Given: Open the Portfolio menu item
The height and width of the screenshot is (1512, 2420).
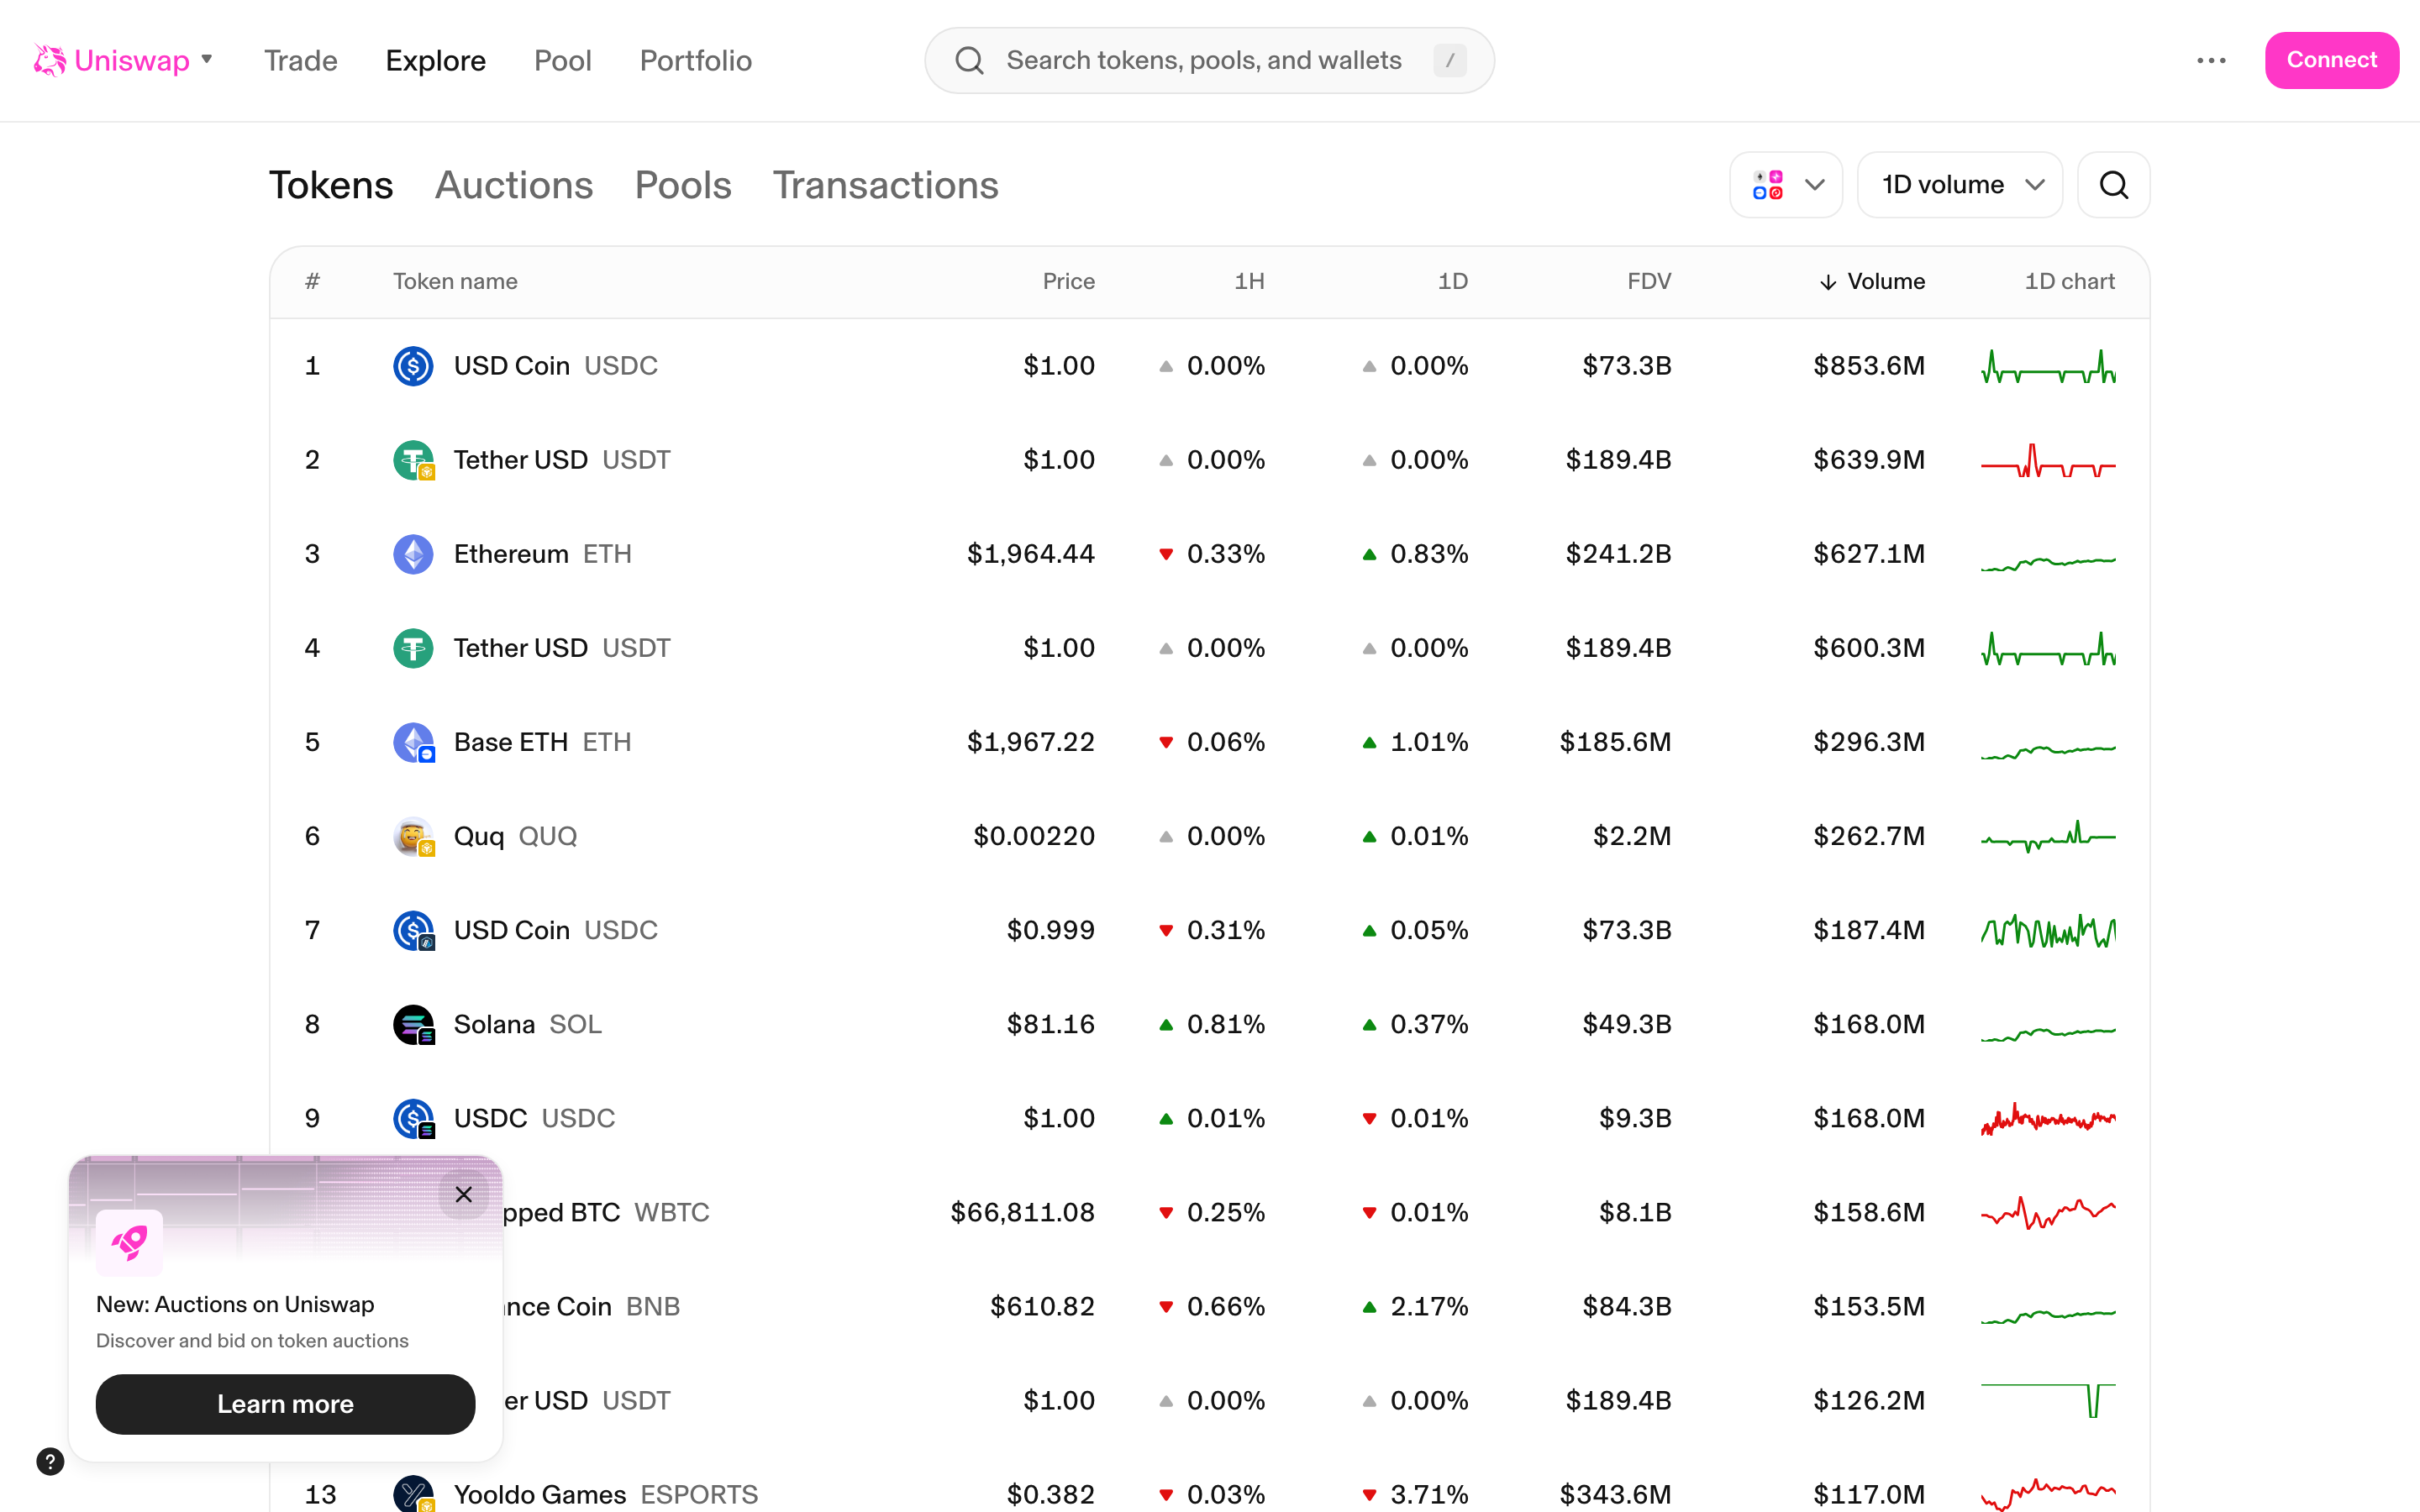Looking at the screenshot, I should pos(696,60).
